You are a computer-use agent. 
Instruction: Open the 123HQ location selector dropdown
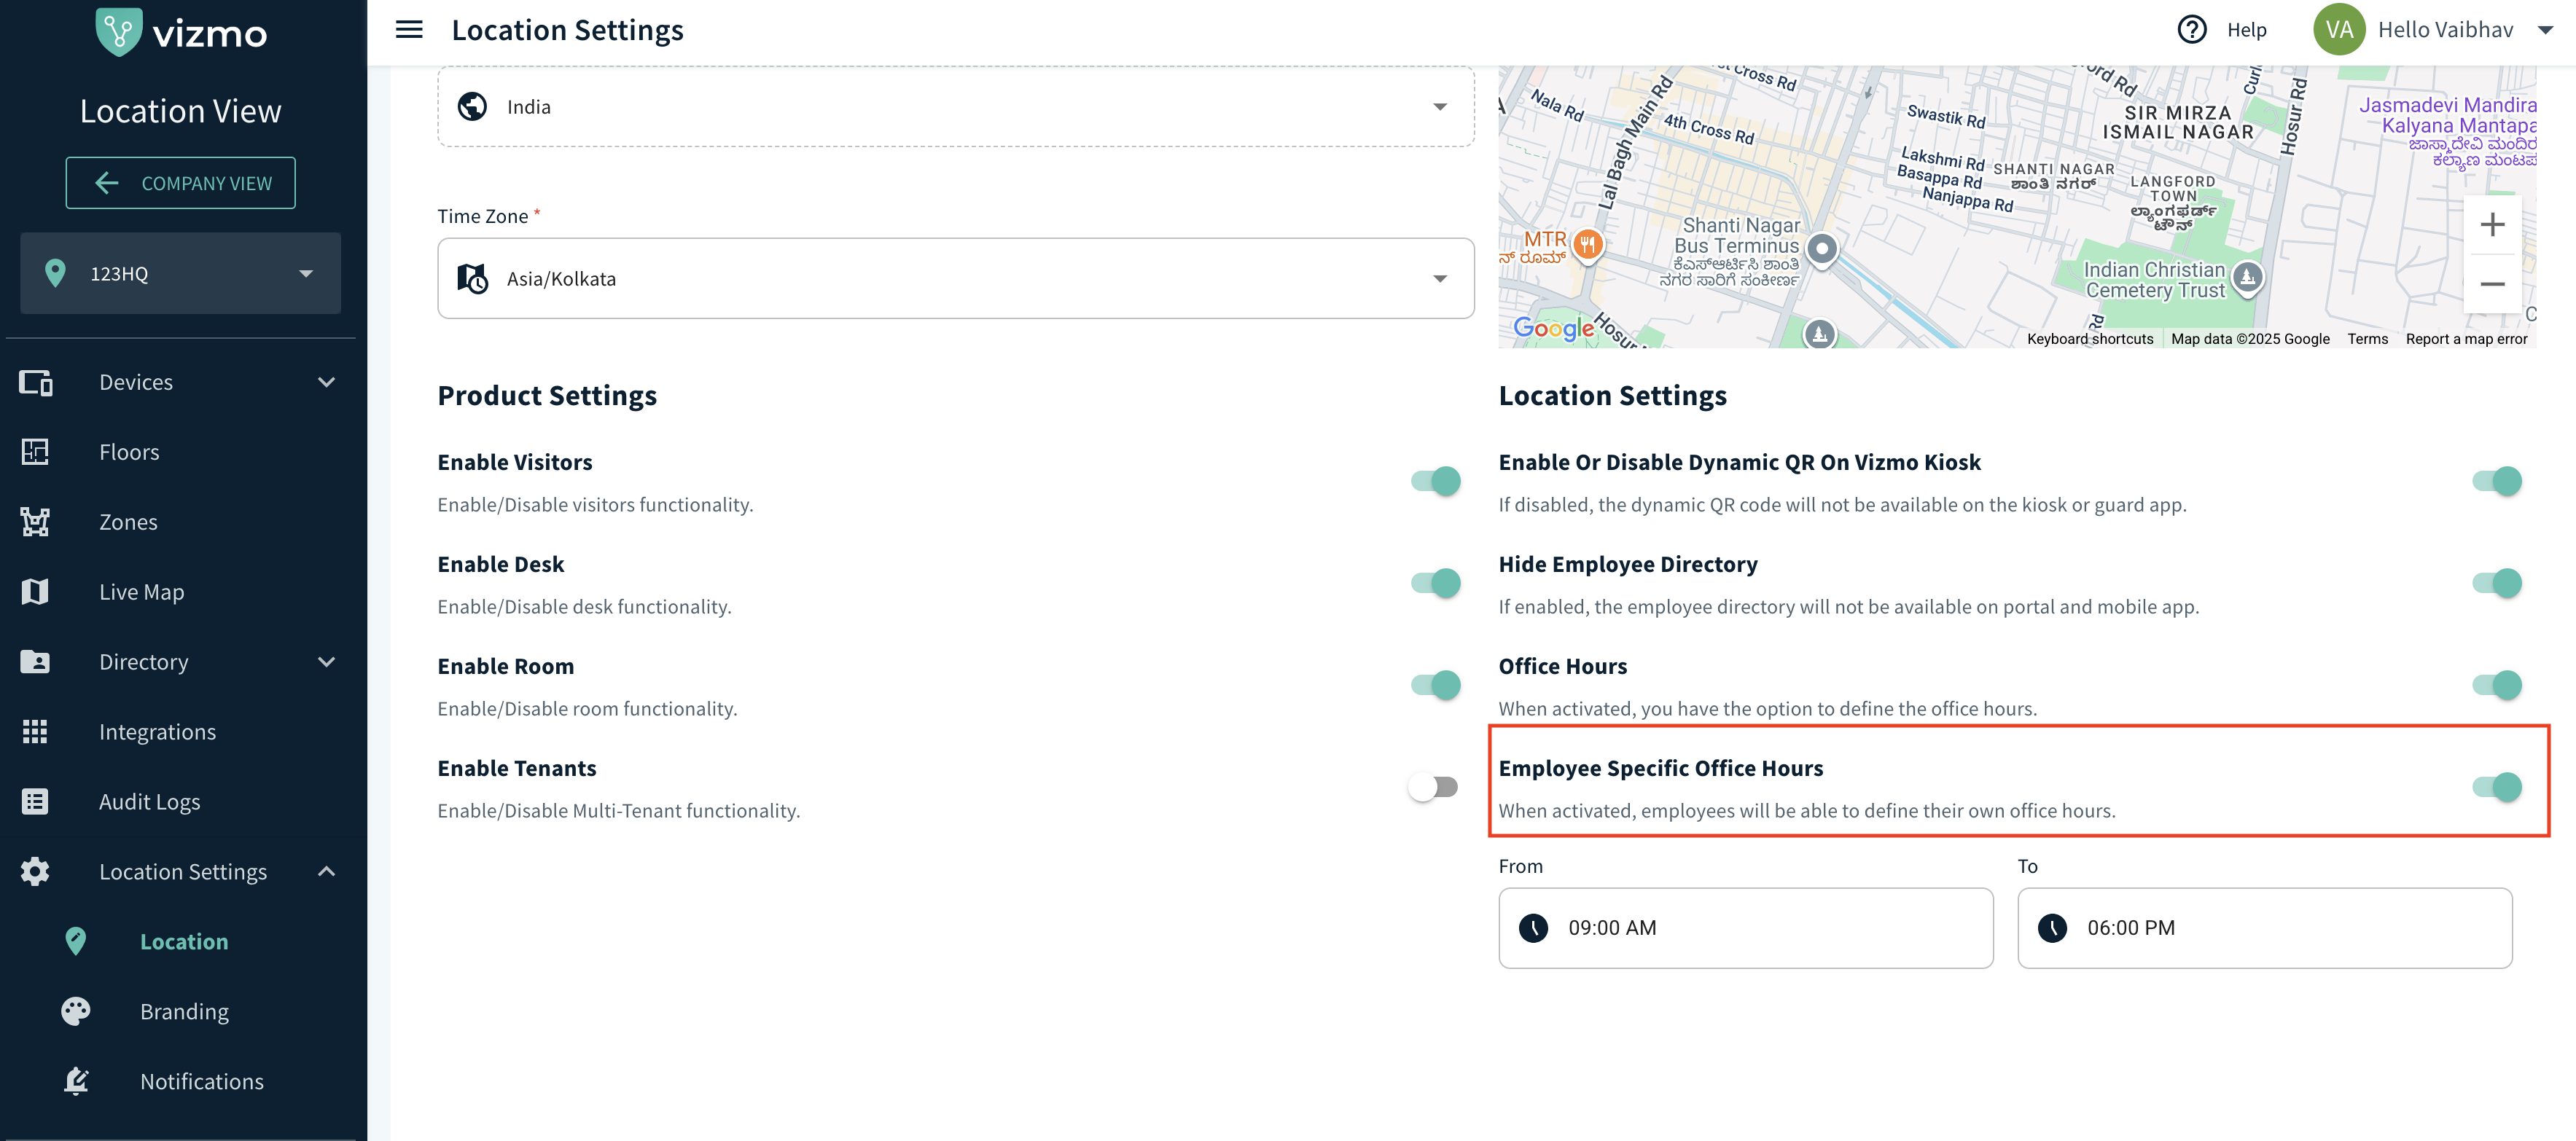(180, 274)
